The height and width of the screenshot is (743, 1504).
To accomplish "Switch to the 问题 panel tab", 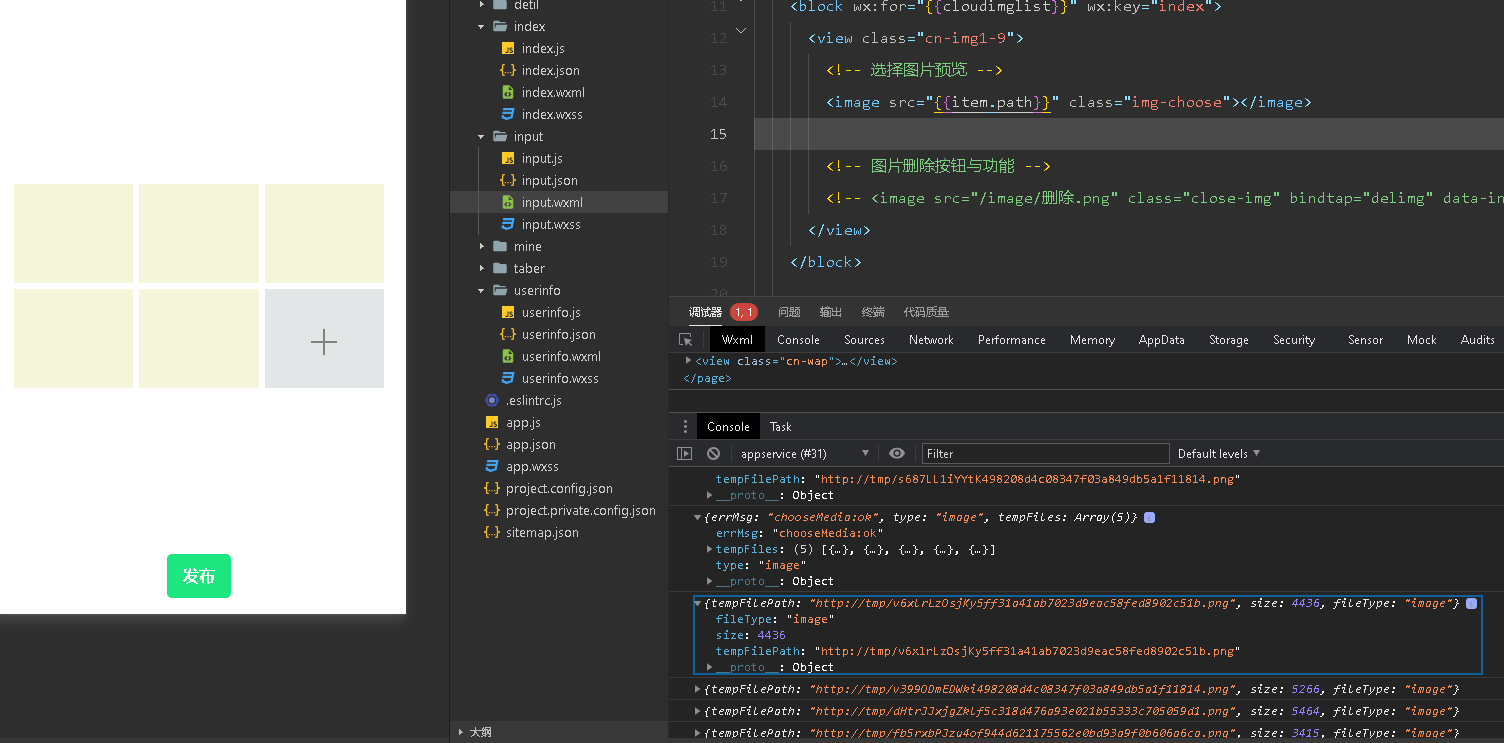I will pos(789,313).
